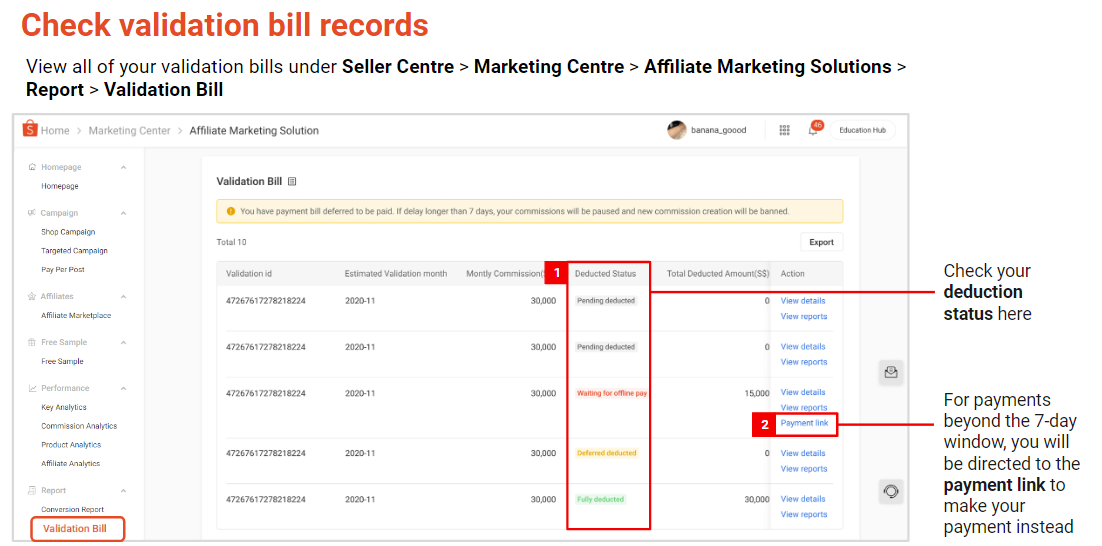
Task: Collapse the Campaign sidebar section
Action: click(x=123, y=213)
